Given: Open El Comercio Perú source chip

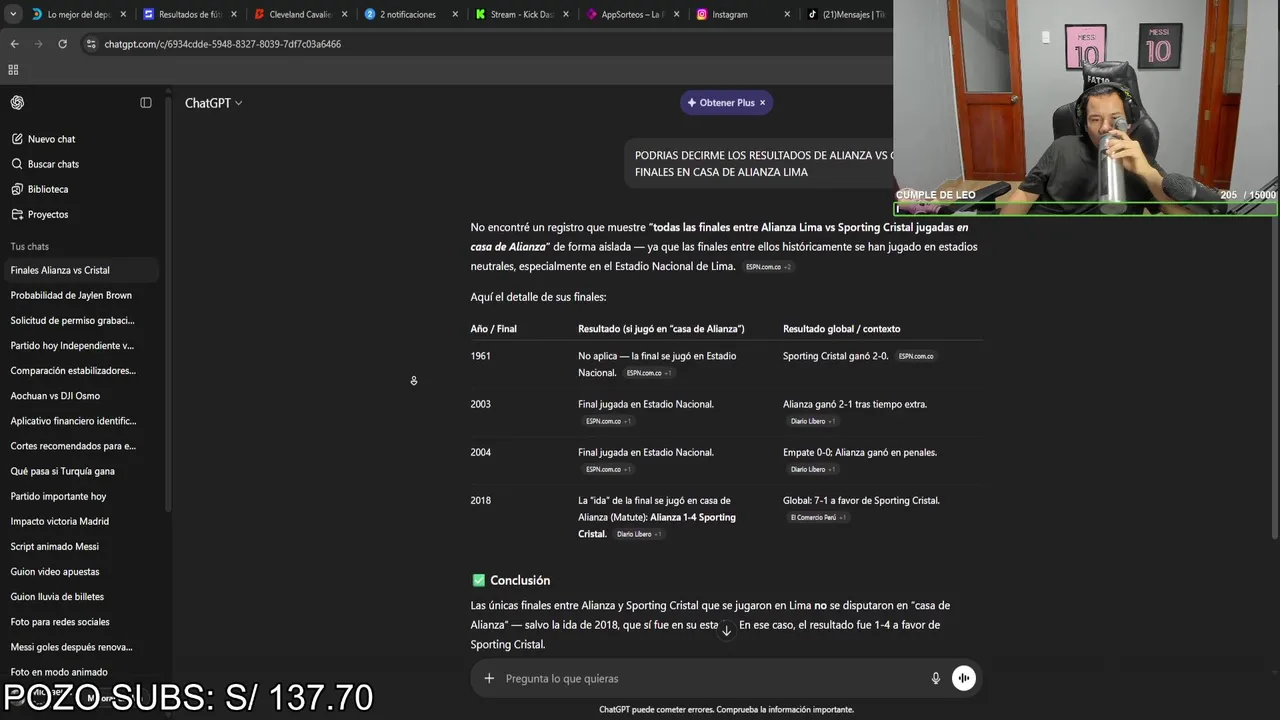Looking at the screenshot, I should [818, 518].
